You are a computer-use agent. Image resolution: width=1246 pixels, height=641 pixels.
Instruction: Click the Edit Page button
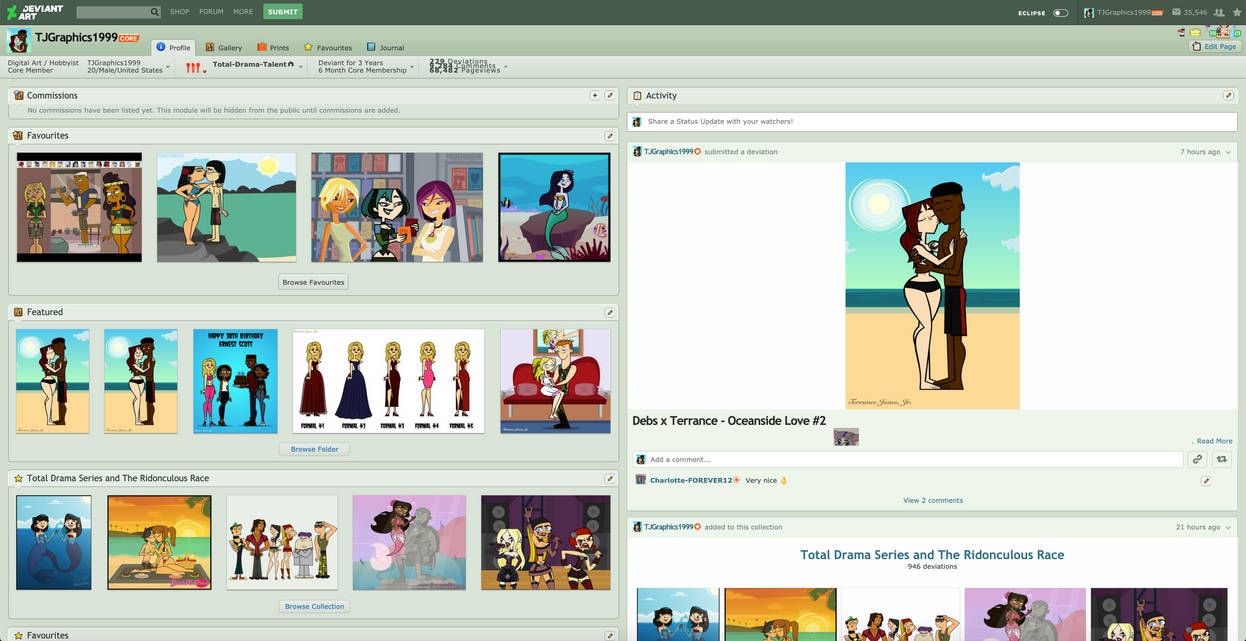pyautogui.click(x=1215, y=47)
